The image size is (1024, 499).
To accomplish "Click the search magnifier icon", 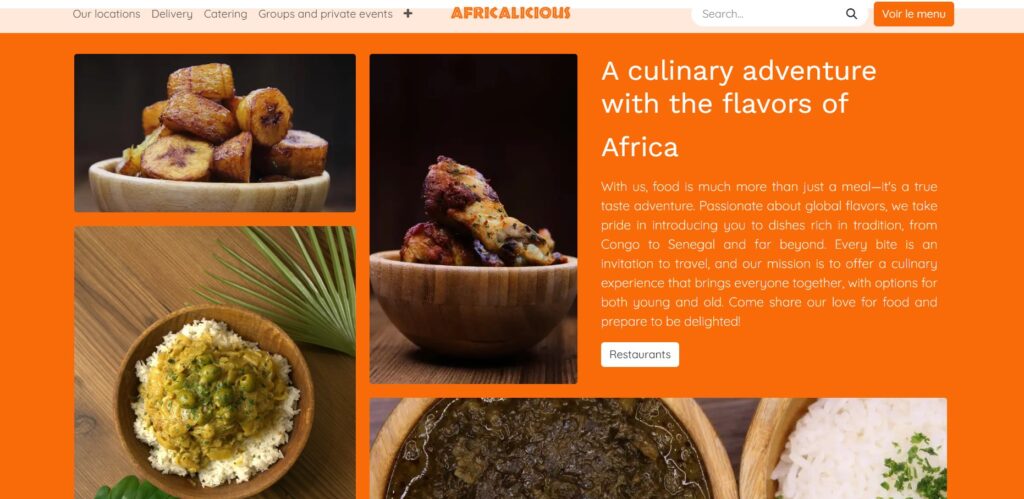I will pos(851,14).
